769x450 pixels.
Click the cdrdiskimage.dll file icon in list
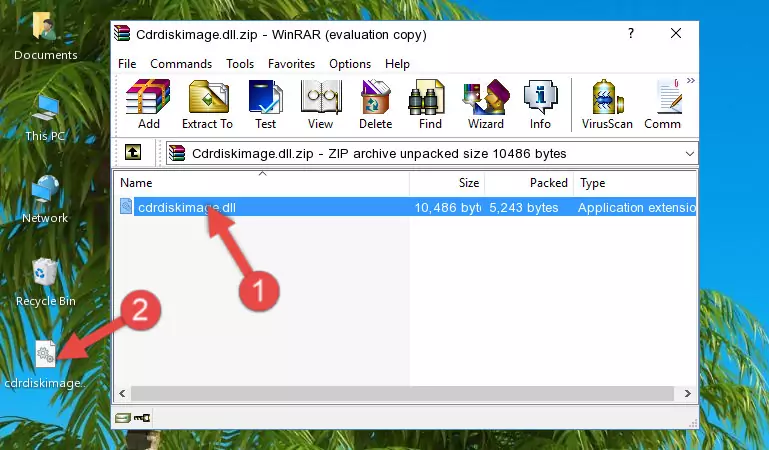(126, 206)
